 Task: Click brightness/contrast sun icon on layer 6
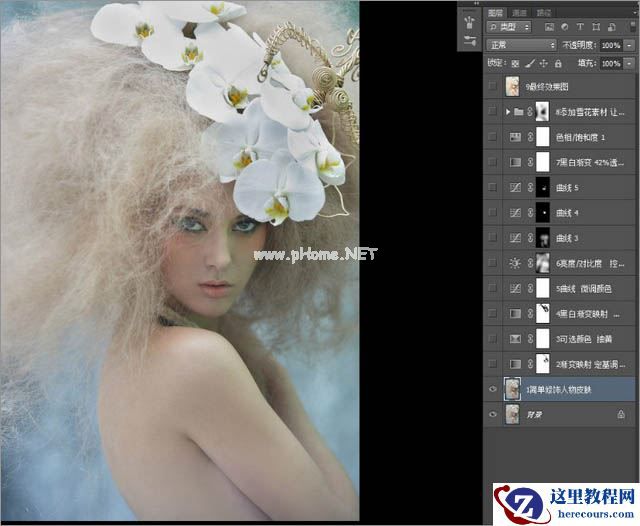(x=515, y=263)
